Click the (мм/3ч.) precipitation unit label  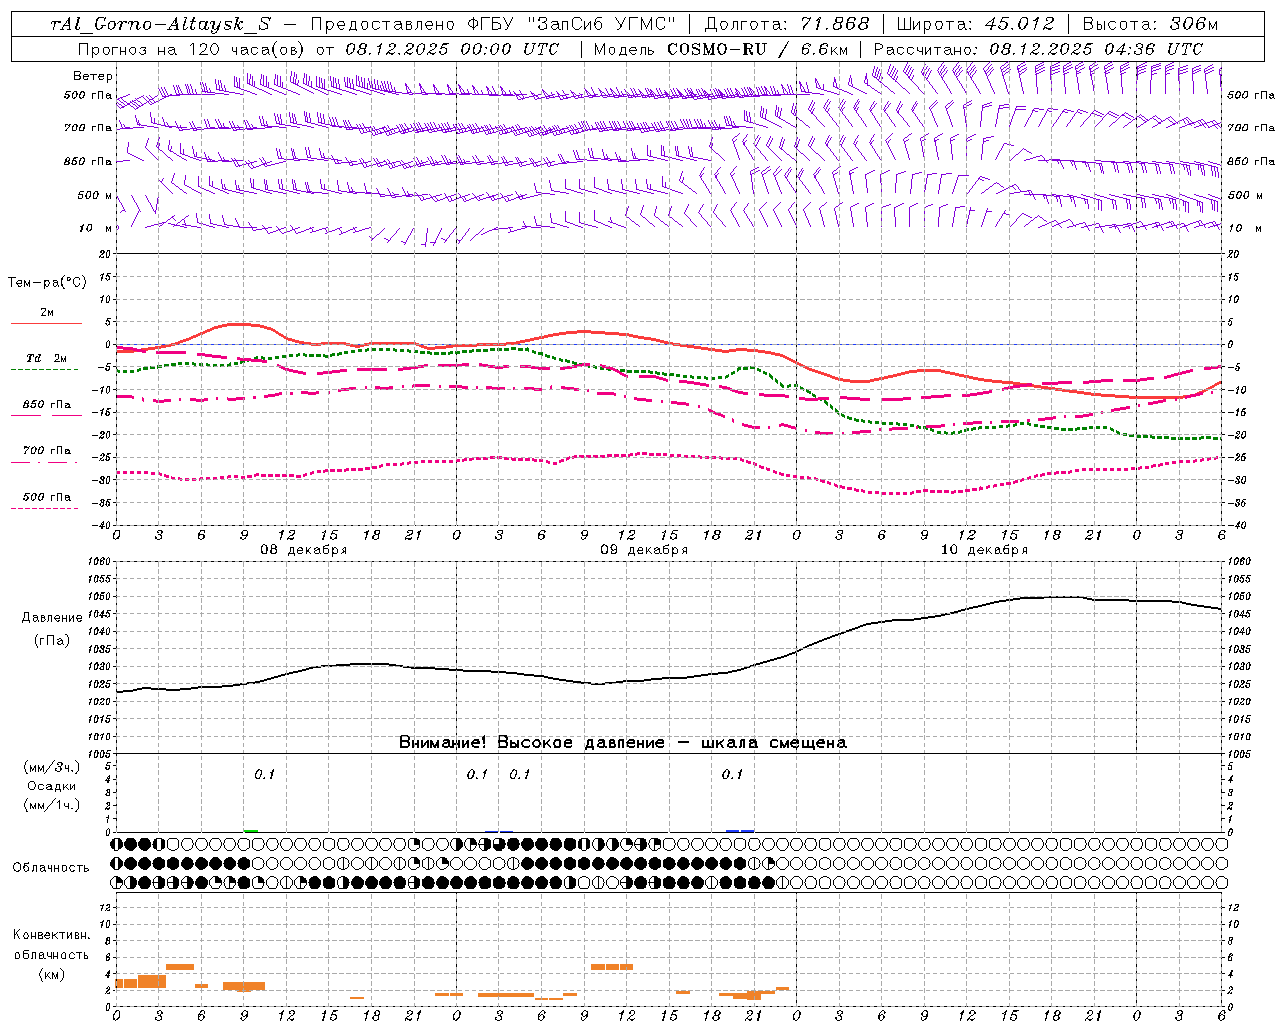pyautogui.click(x=52, y=767)
